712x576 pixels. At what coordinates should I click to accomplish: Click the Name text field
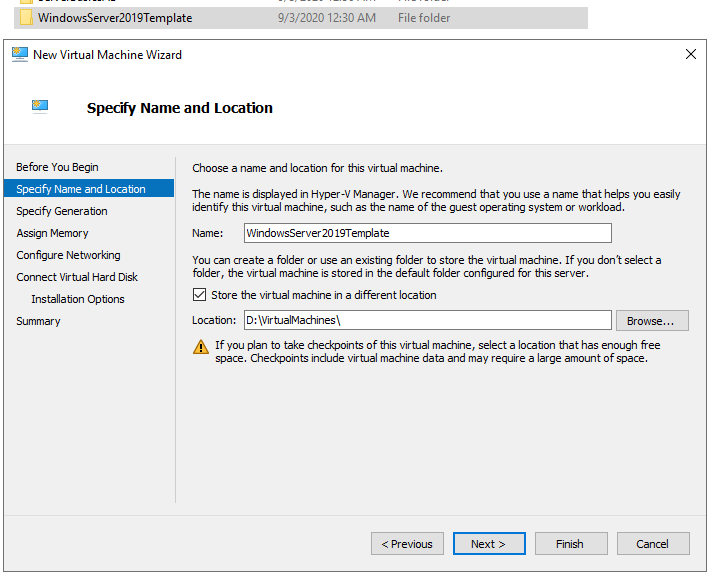pos(428,233)
